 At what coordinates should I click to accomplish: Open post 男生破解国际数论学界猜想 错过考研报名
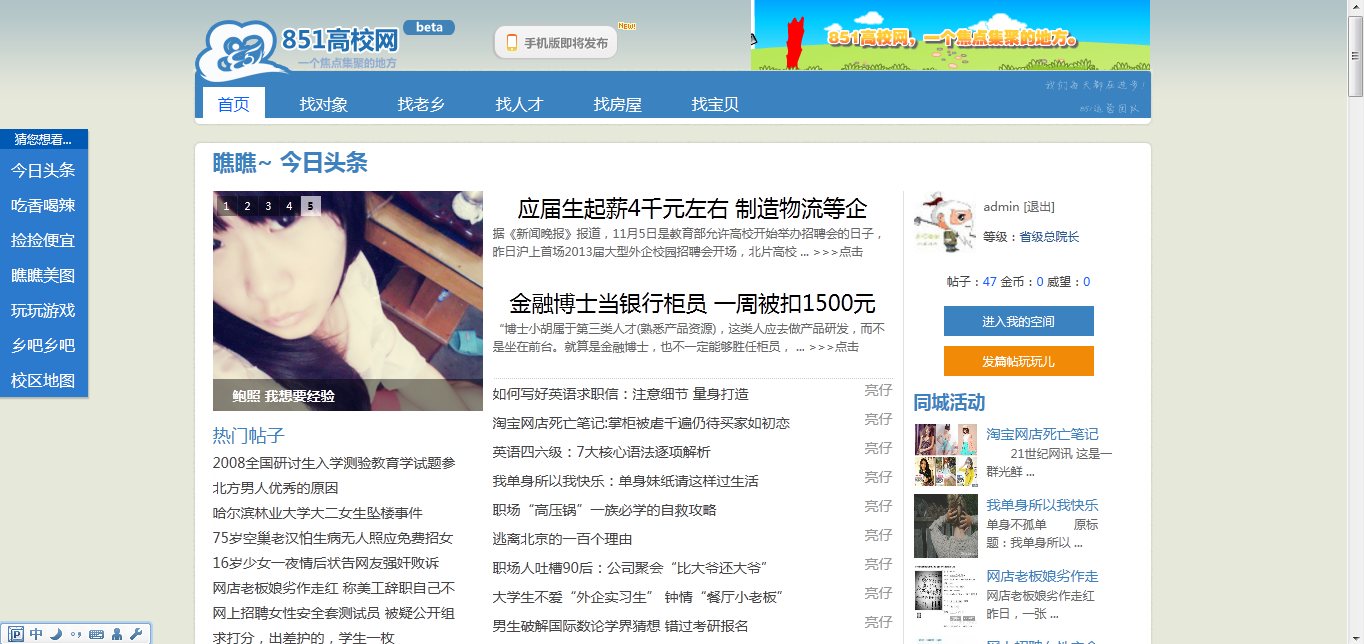[621, 626]
